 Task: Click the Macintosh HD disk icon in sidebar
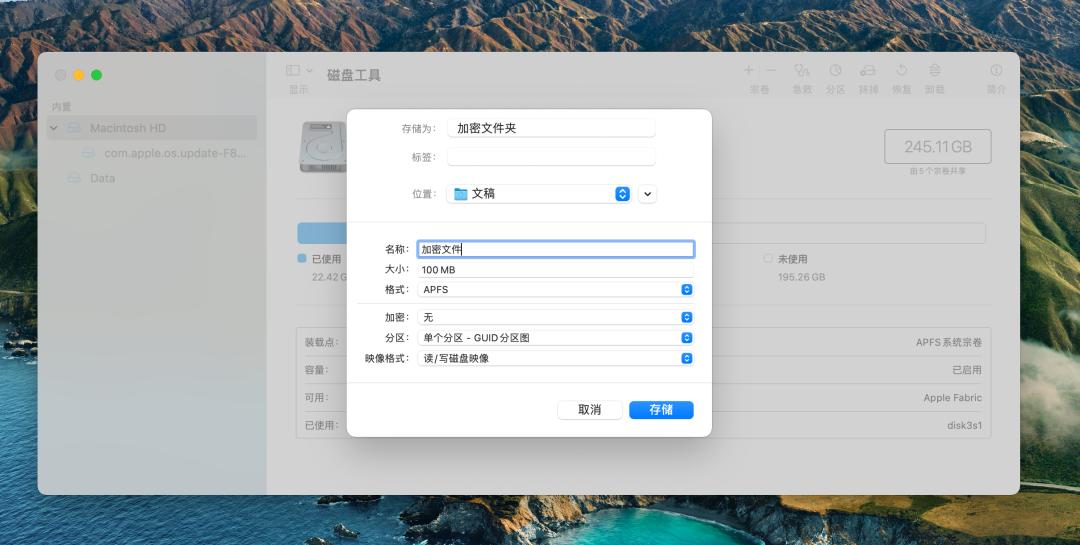[74, 128]
